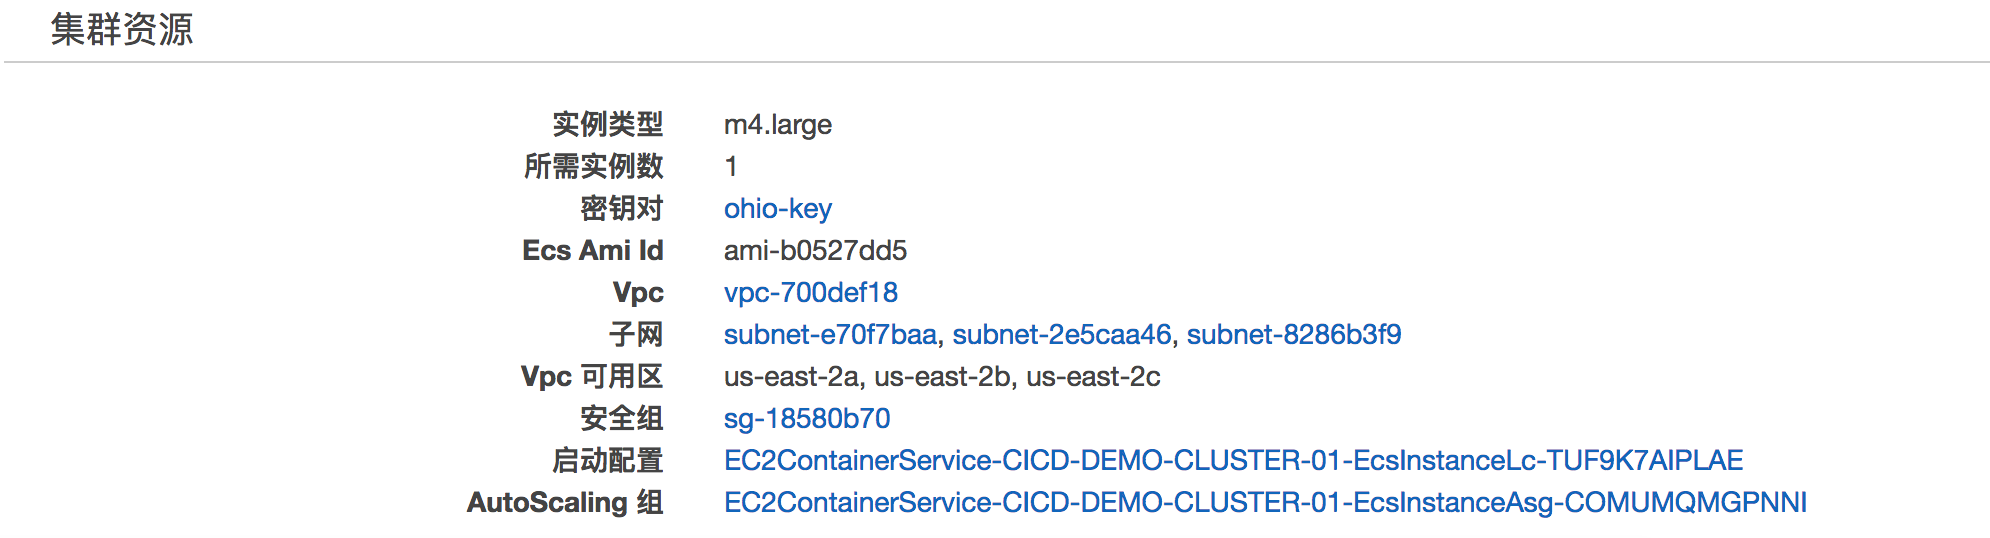Screen dimensions: 1990x538
Task: Click the 所需实例数 label
Action: point(593,166)
